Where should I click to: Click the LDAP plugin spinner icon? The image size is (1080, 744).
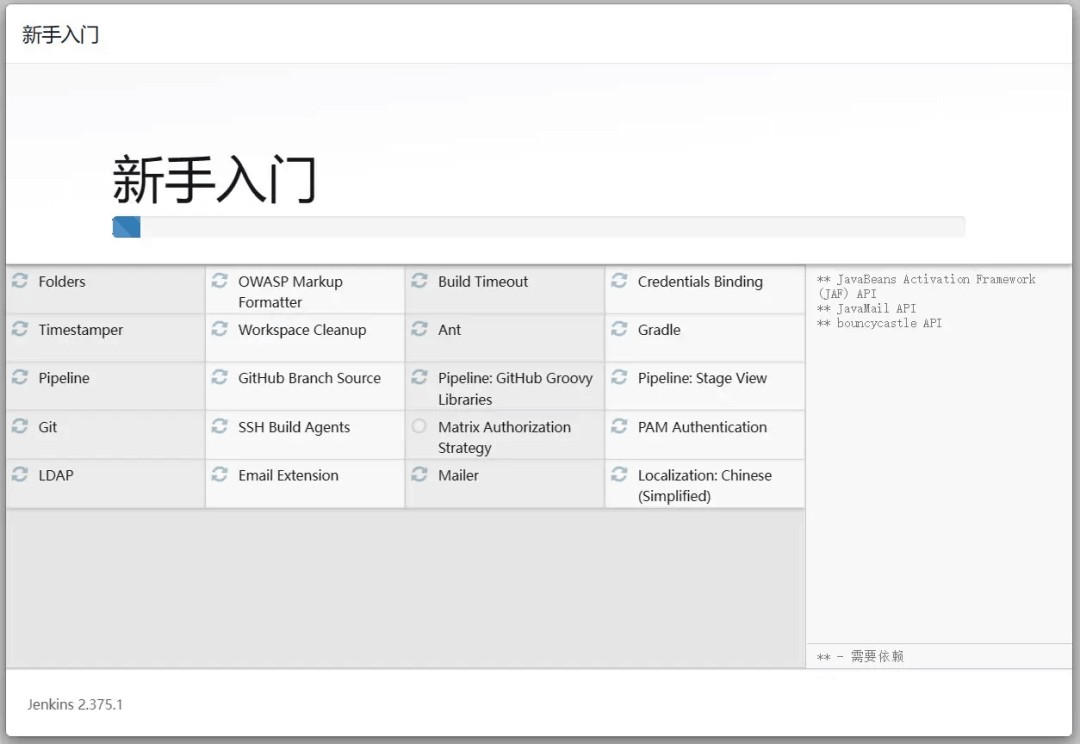click(x=19, y=475)
